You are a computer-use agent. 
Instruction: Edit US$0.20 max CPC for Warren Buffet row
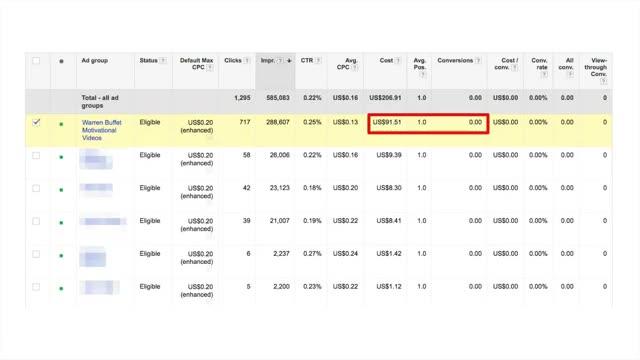coord(197,126)
